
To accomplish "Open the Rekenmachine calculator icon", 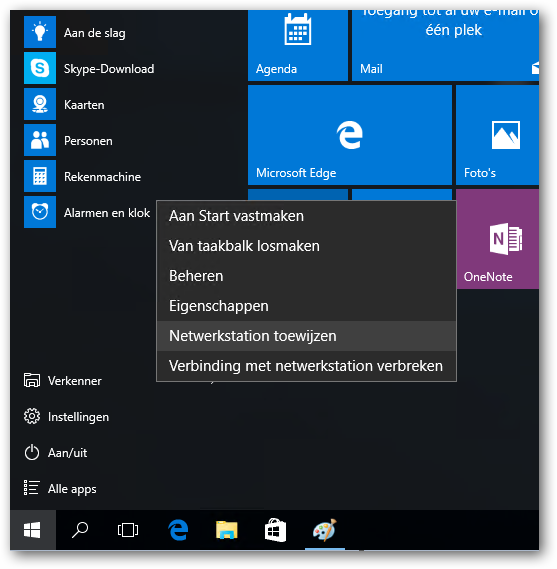I will click(40, 176).
